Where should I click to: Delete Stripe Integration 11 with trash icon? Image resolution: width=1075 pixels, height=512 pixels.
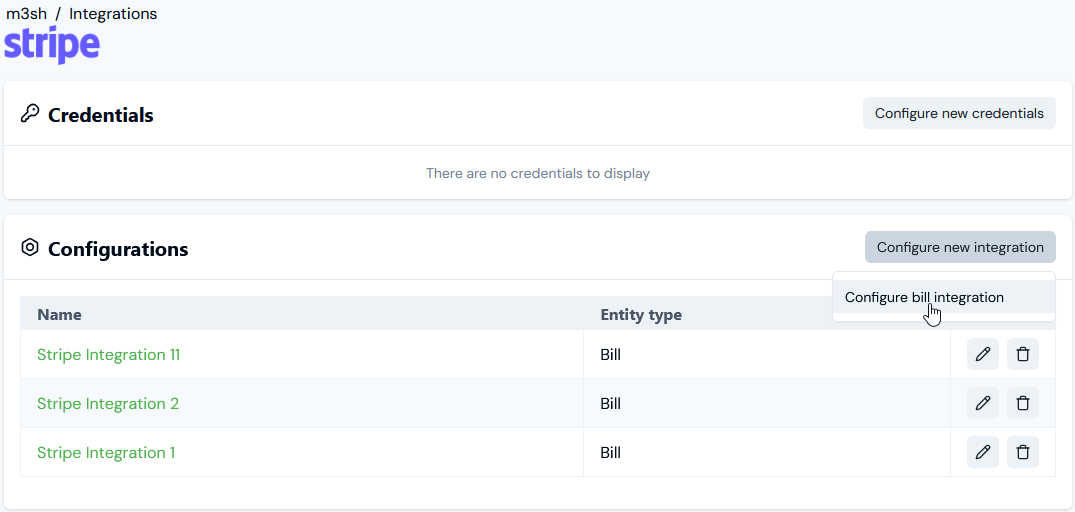[1022, 354]
